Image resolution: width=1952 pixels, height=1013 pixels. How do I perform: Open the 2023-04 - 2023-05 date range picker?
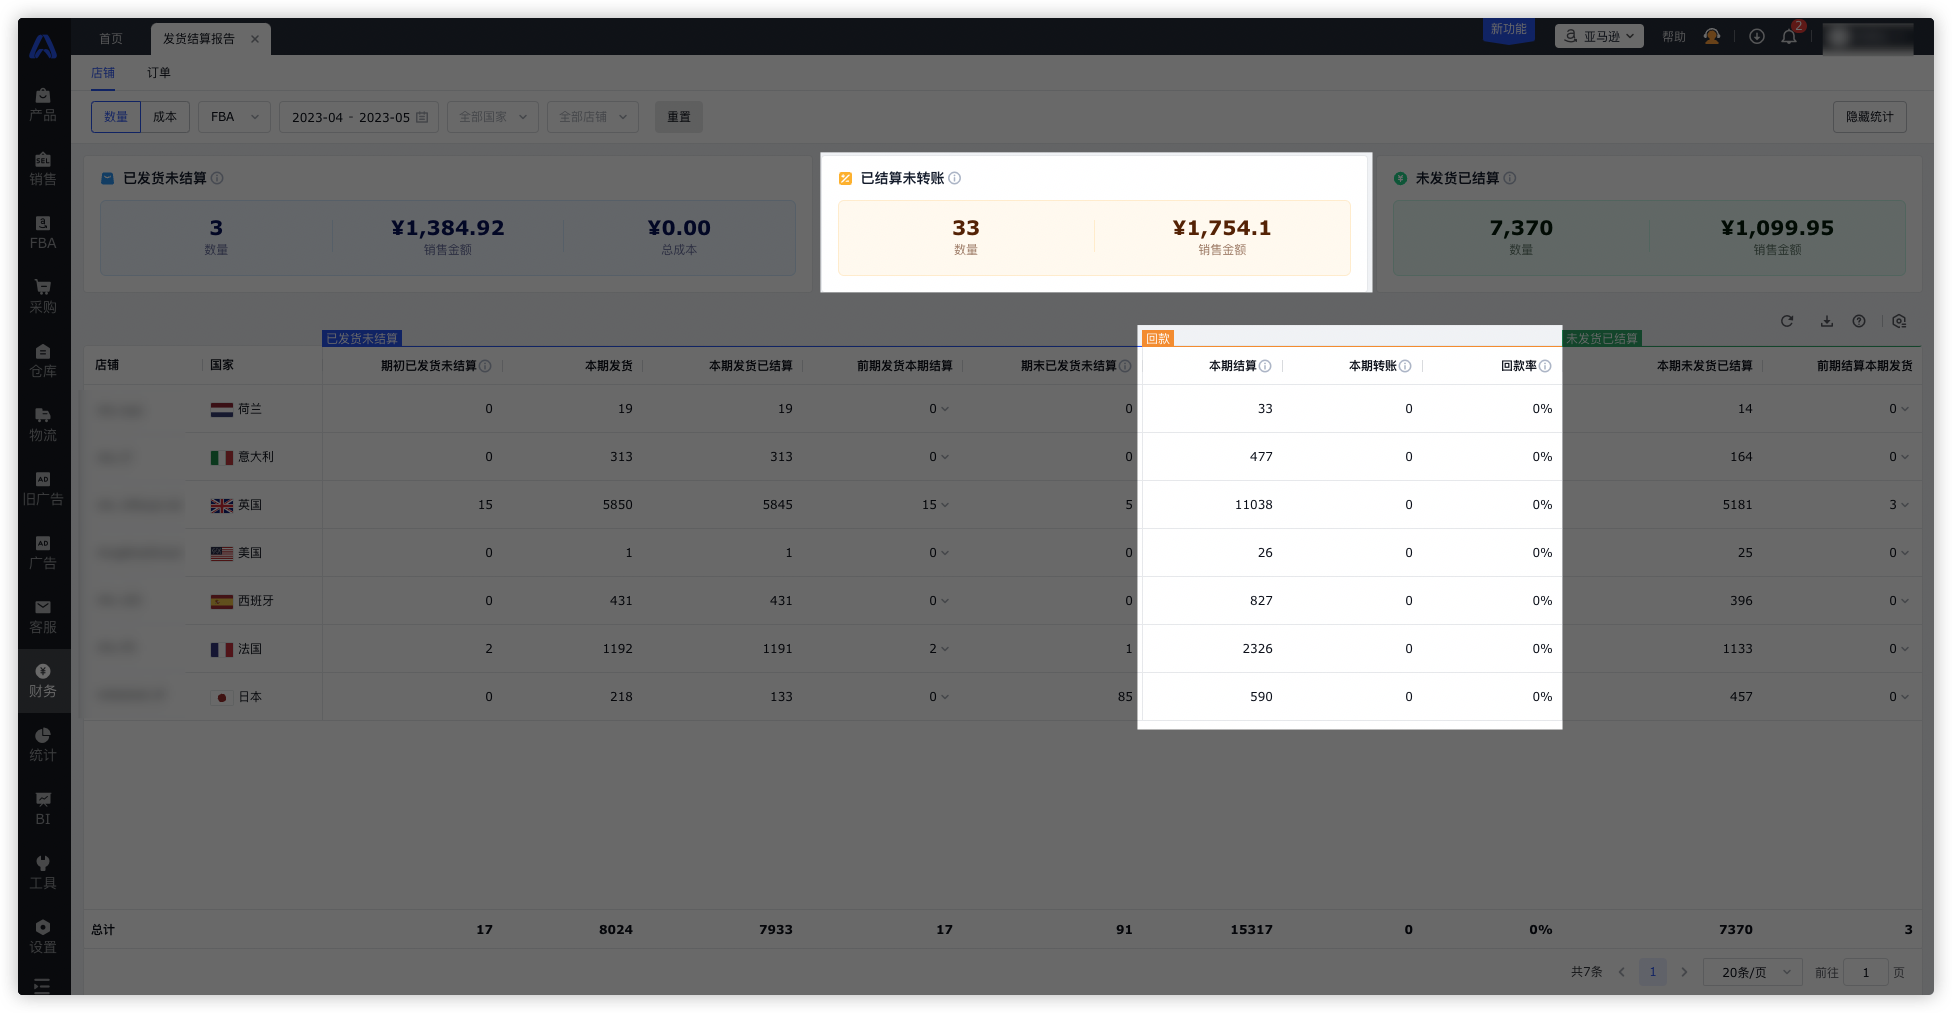click(359, 117)
